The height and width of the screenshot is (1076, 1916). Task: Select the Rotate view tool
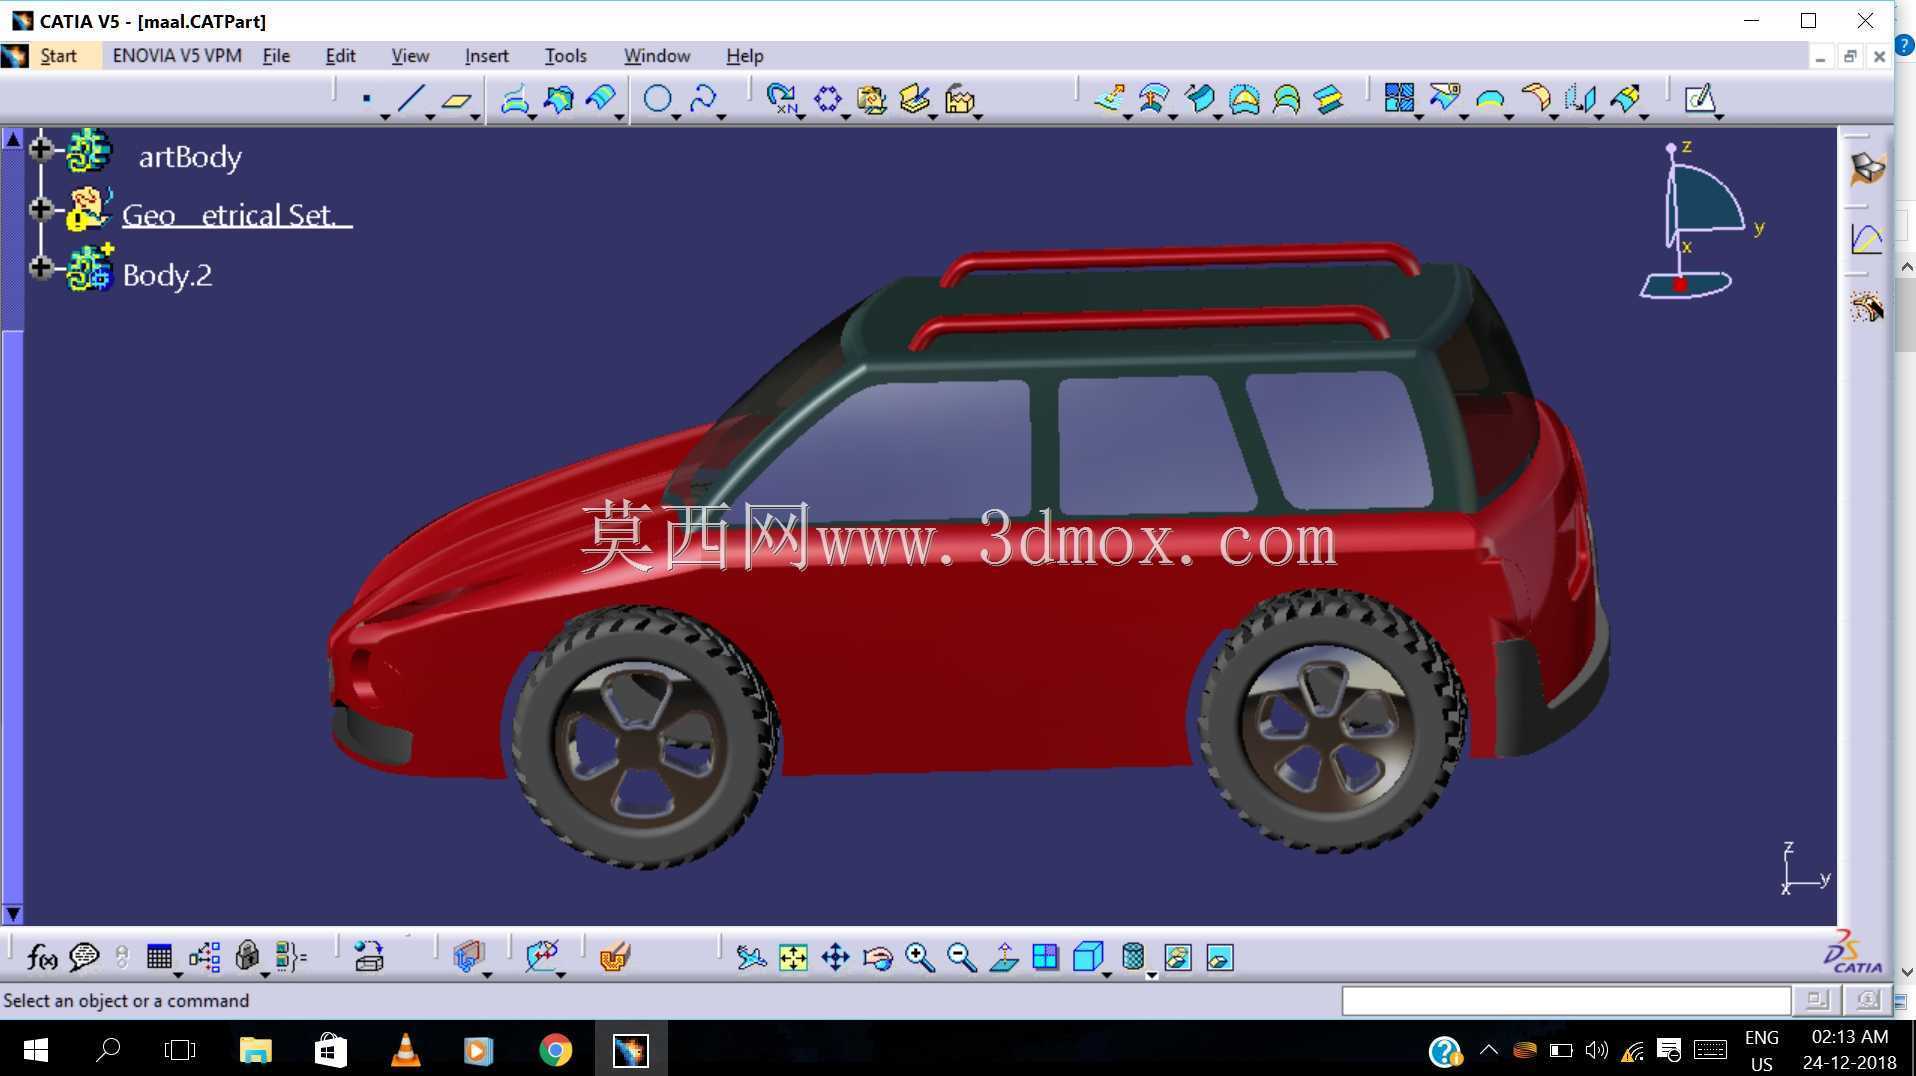click(877, 957)
